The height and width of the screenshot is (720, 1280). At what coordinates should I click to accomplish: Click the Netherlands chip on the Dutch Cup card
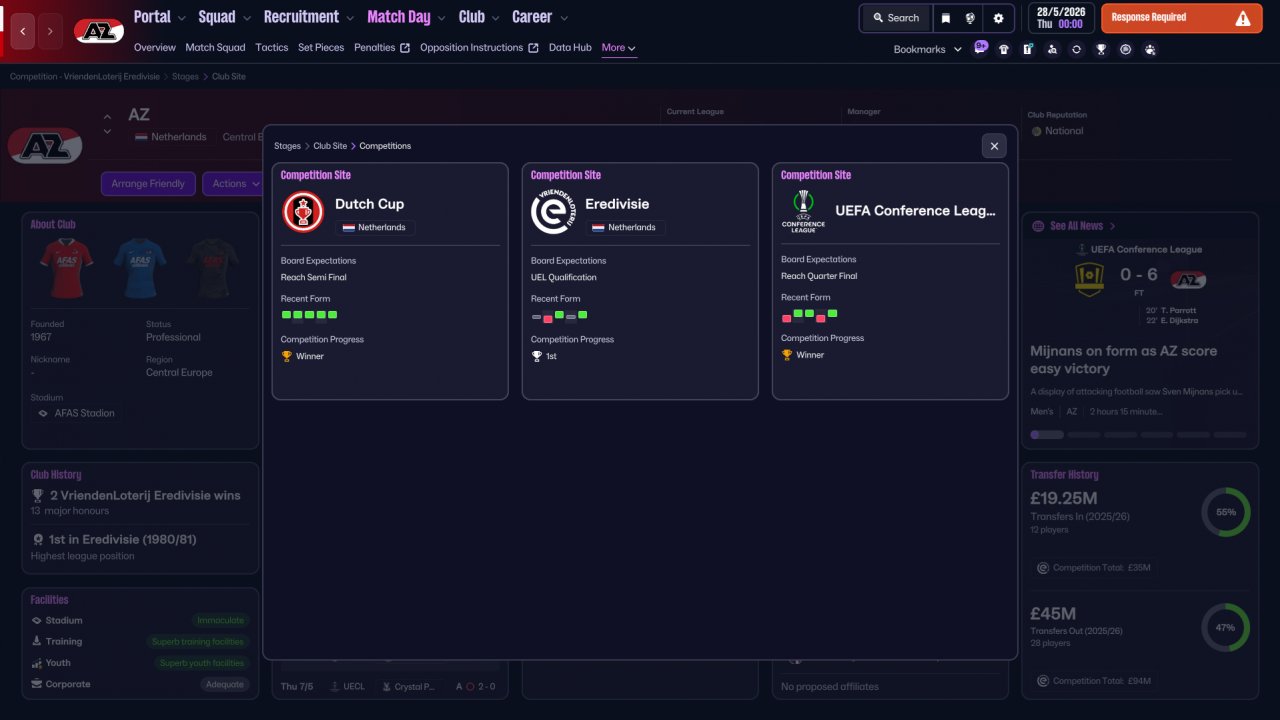click(375, 228)
